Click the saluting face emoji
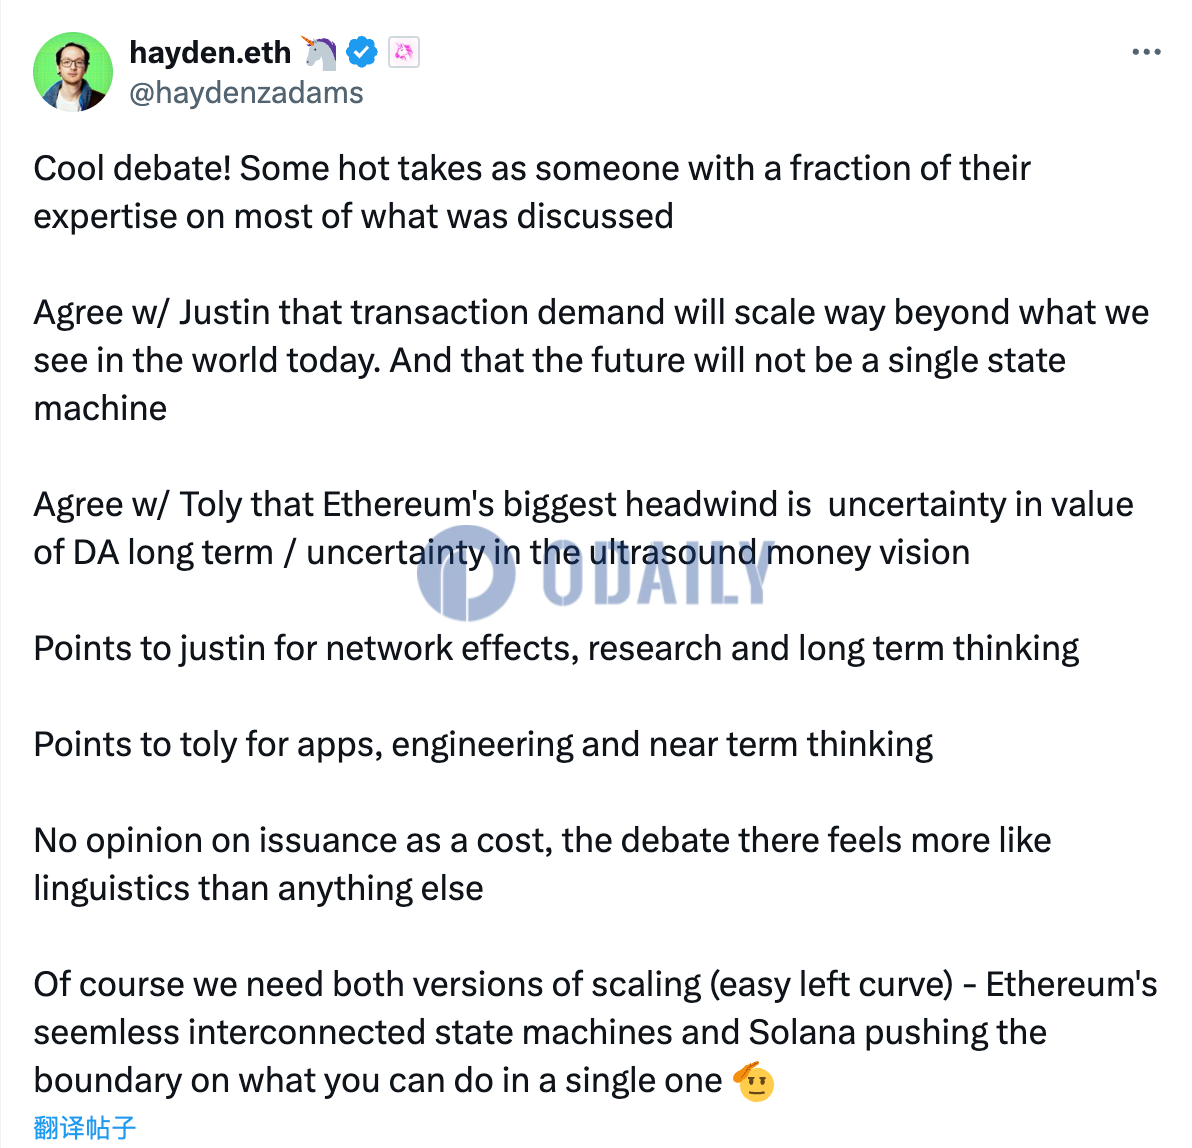 point(753,1081)
